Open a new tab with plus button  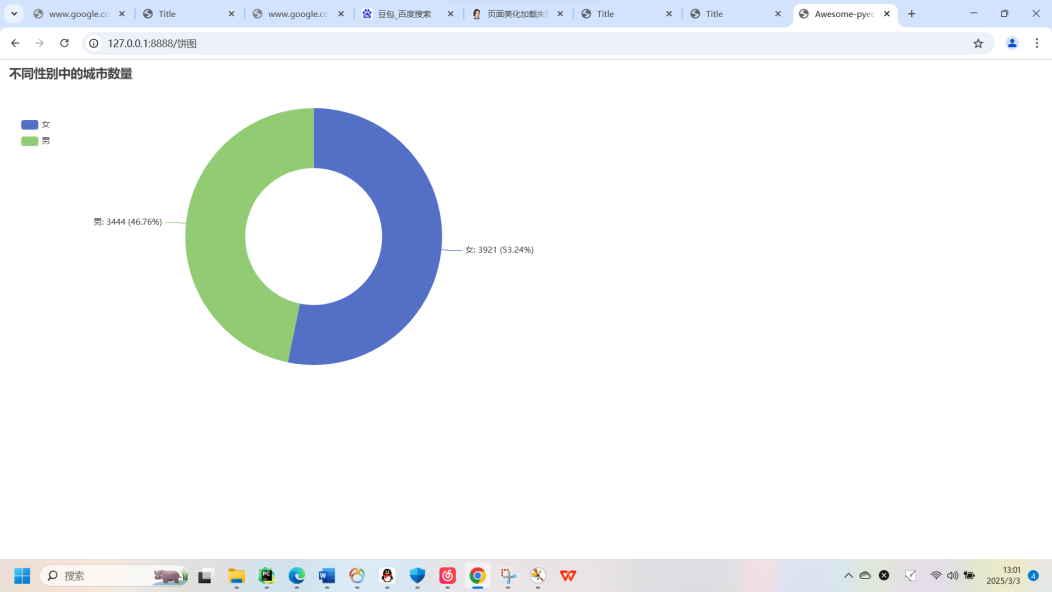tap(911, 13)
